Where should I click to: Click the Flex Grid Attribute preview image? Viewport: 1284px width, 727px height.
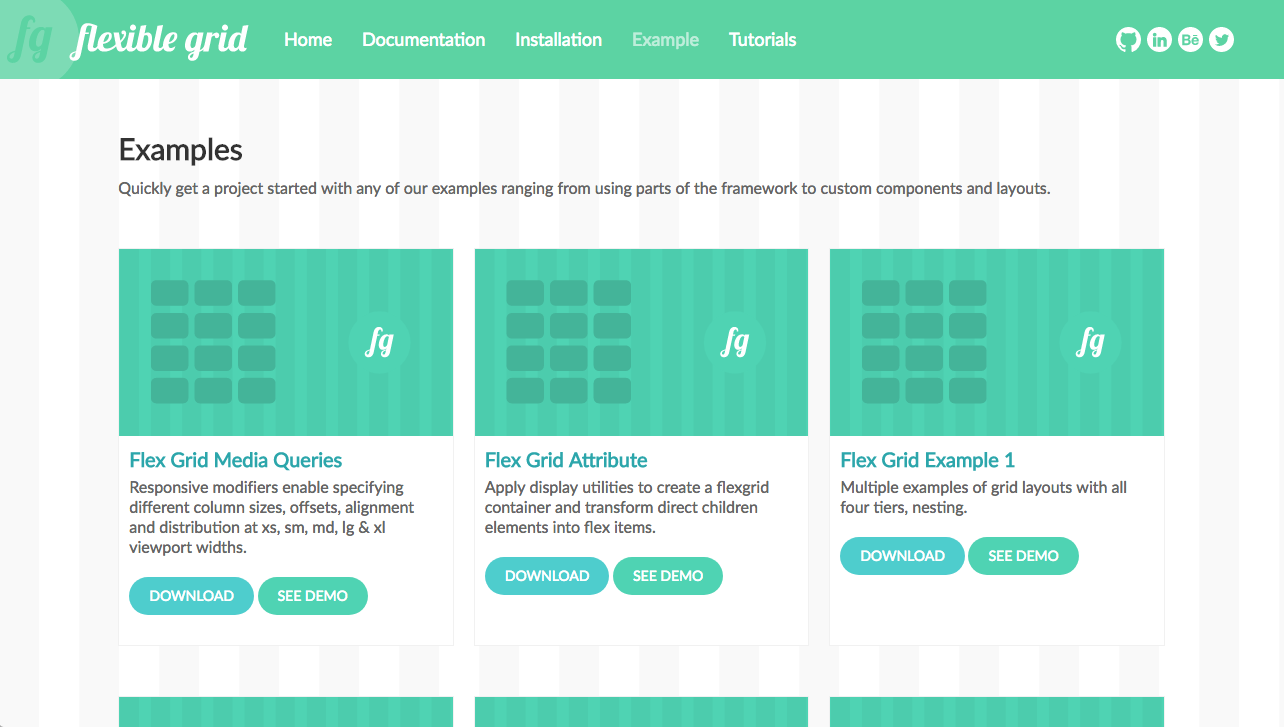pos(641,342)
